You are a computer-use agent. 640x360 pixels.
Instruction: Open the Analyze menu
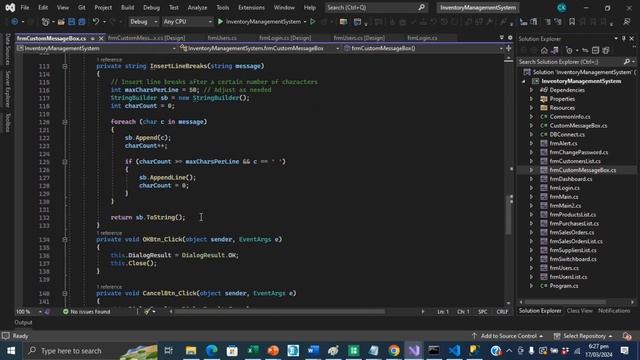[x=197, y=7]
